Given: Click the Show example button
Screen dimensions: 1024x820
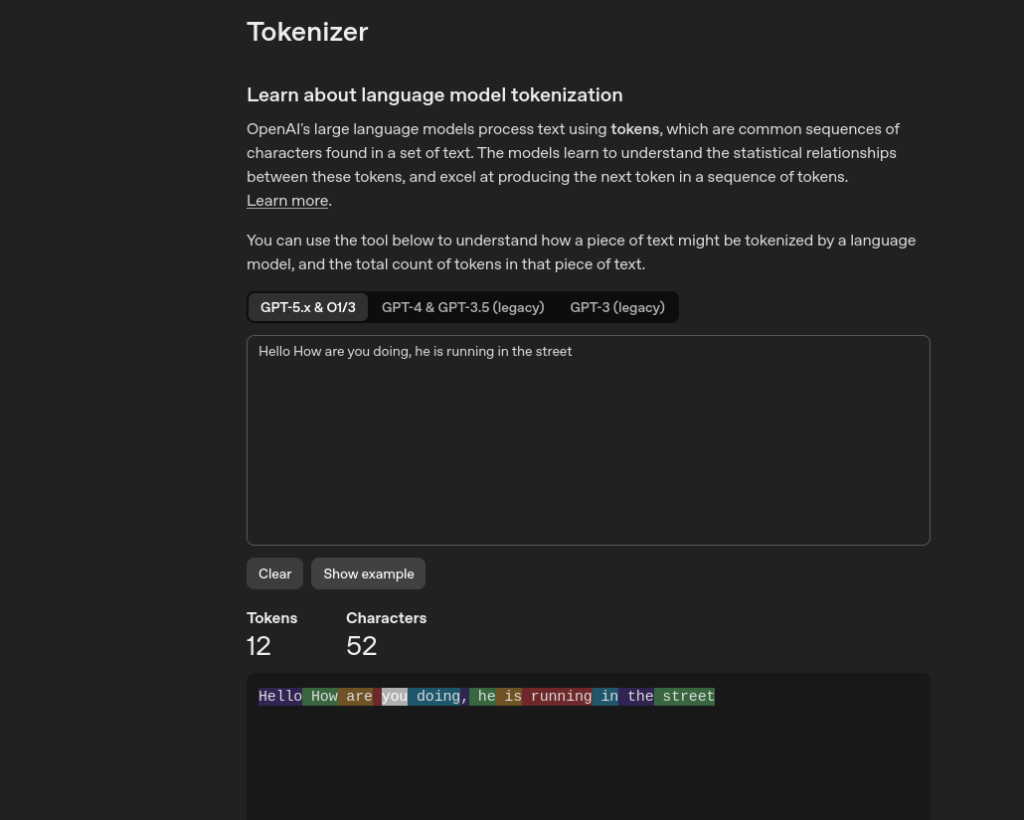Looking at the screenshot, I should (368, 574).
